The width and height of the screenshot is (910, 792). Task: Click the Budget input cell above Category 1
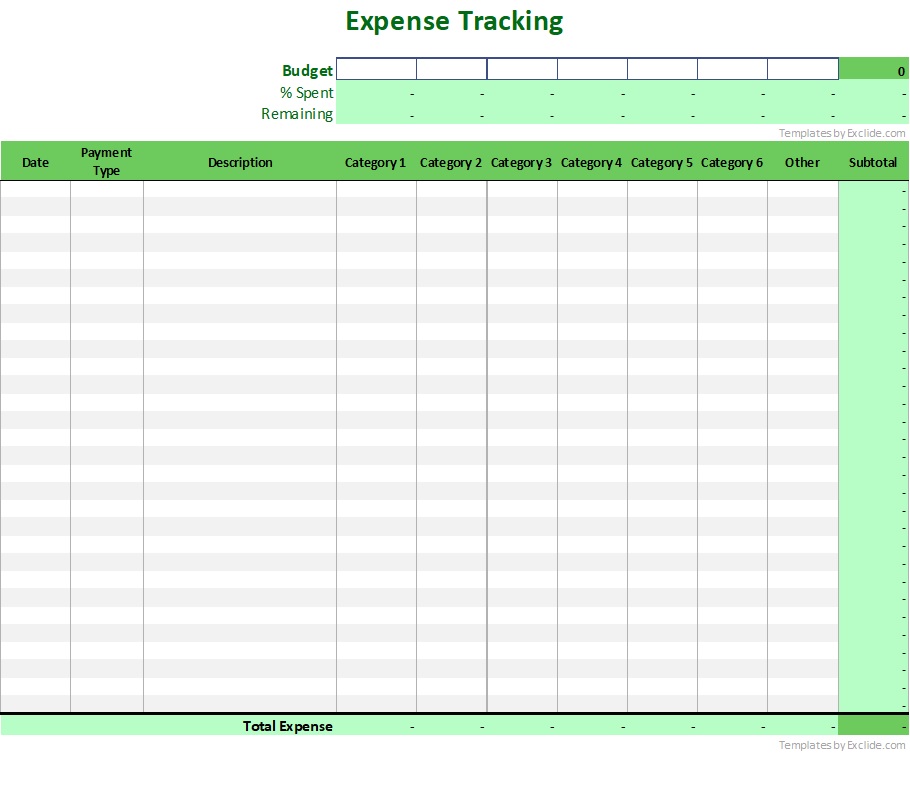pos(376,68)
